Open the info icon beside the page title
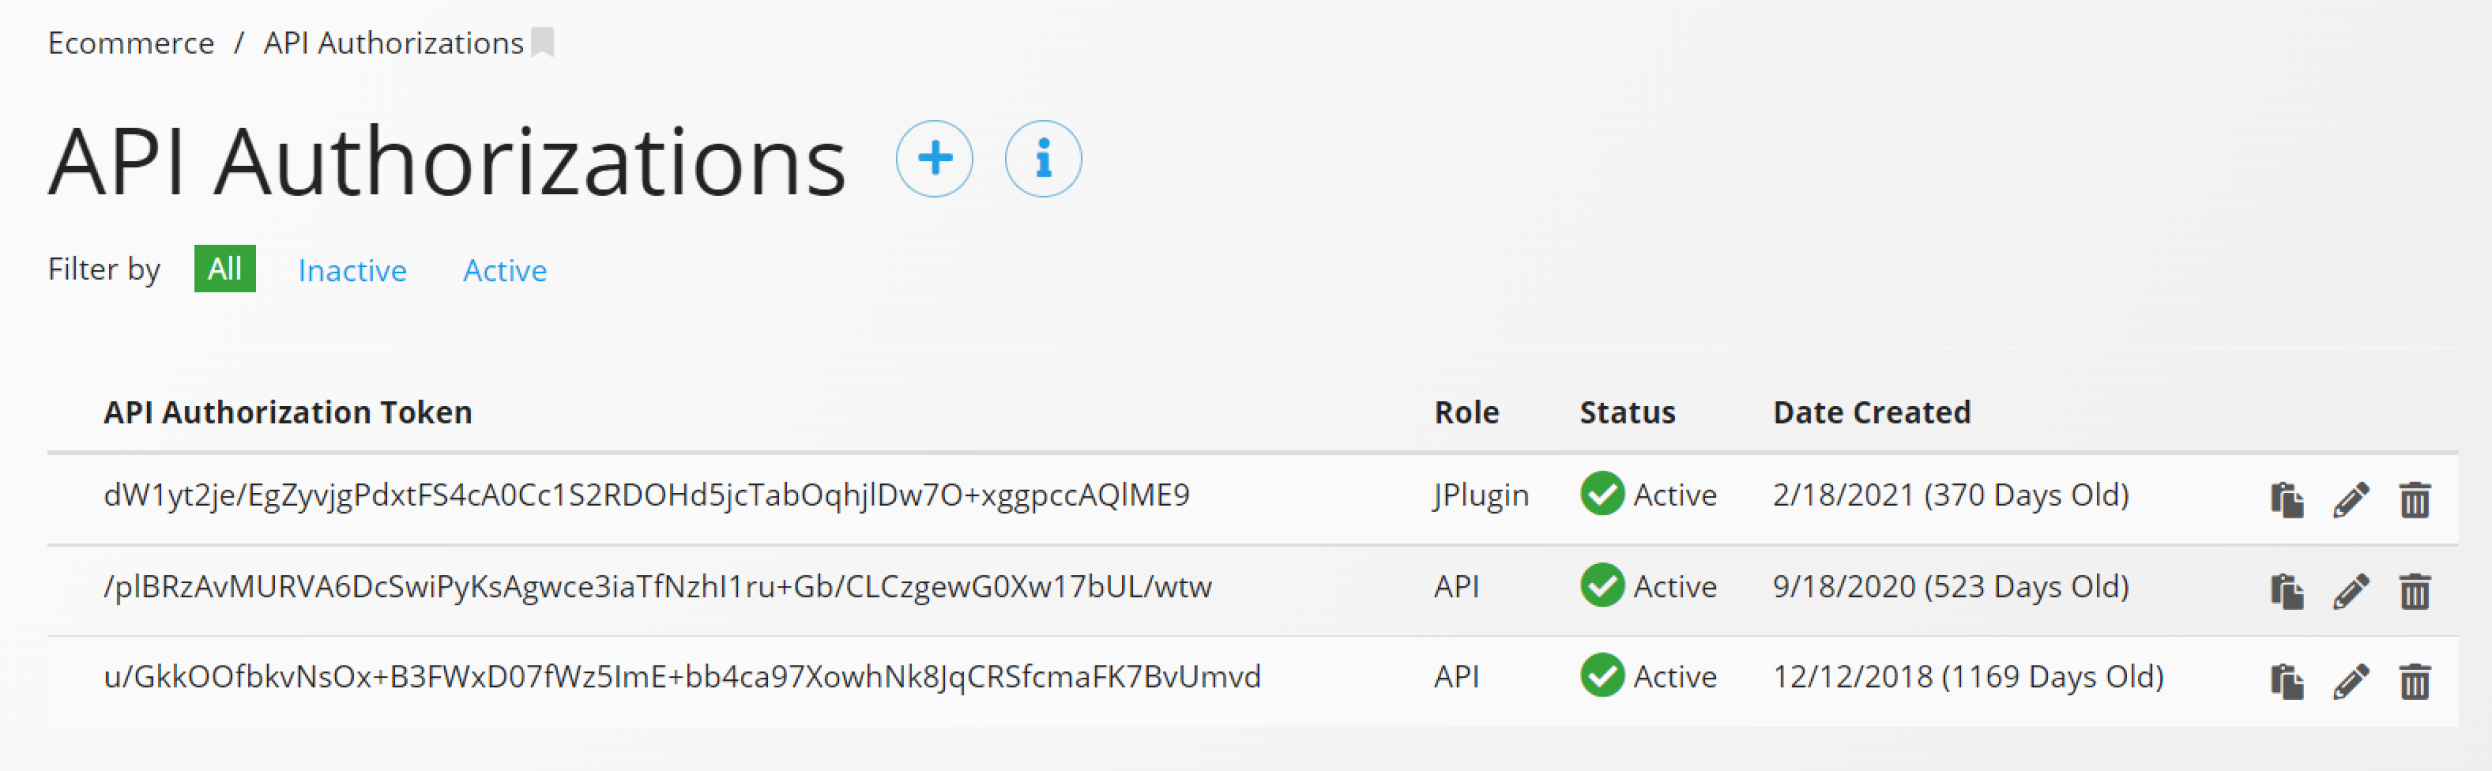This screenshot has width=2492, height=771. click(1043, 159)
